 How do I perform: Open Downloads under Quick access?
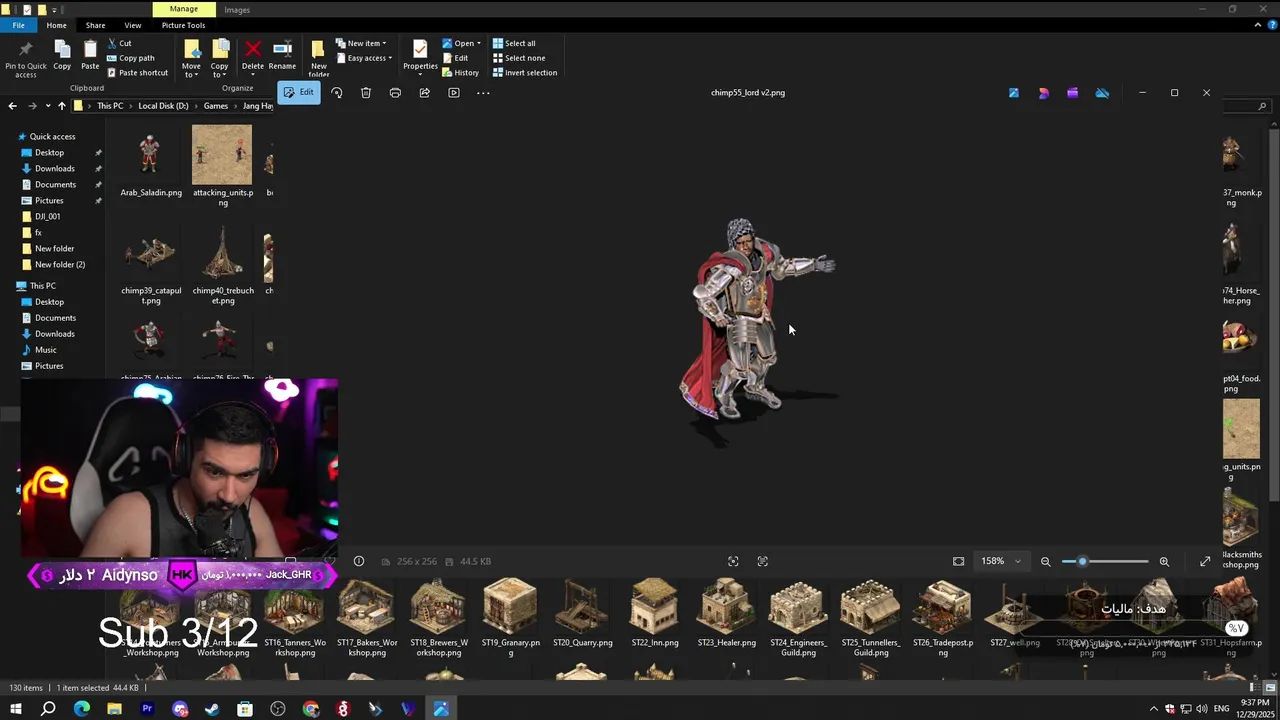coord(55,169)
